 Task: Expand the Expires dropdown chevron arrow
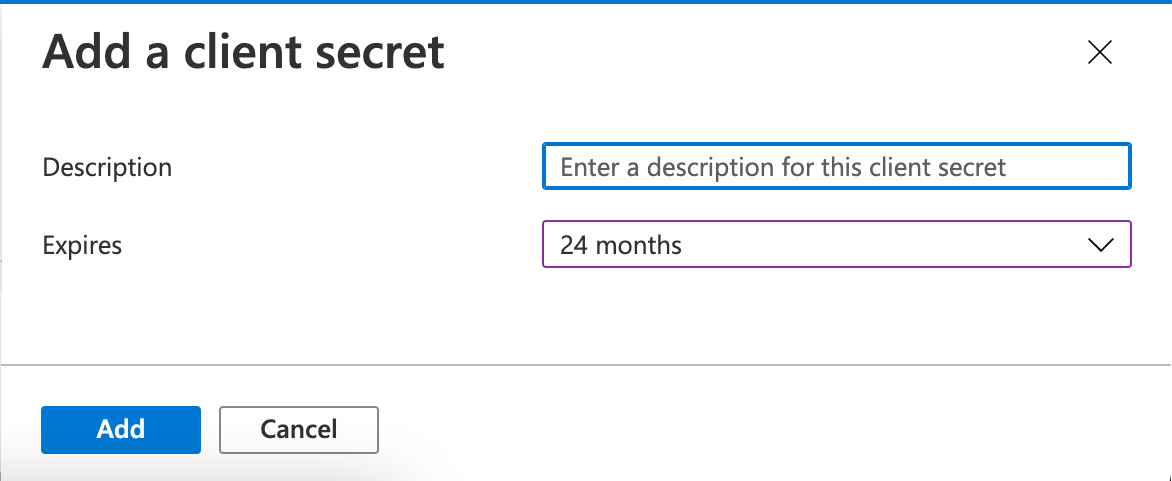(1099, 245)
